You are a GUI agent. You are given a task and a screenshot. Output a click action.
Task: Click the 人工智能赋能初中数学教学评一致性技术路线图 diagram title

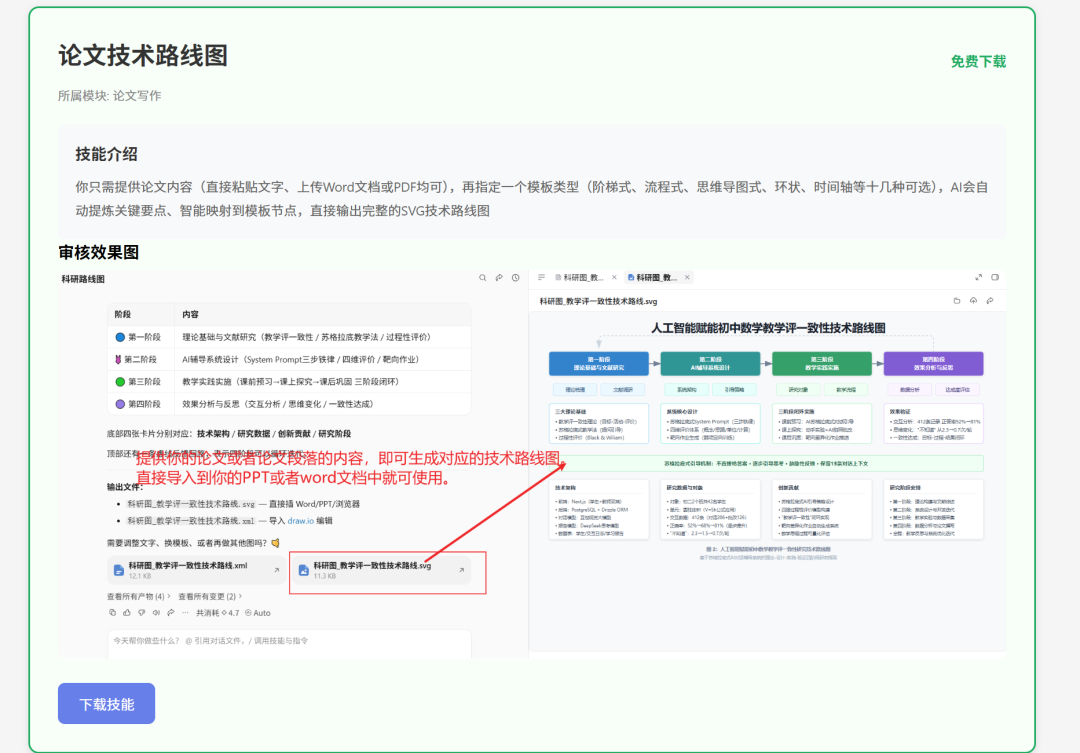tap(768, 328)
